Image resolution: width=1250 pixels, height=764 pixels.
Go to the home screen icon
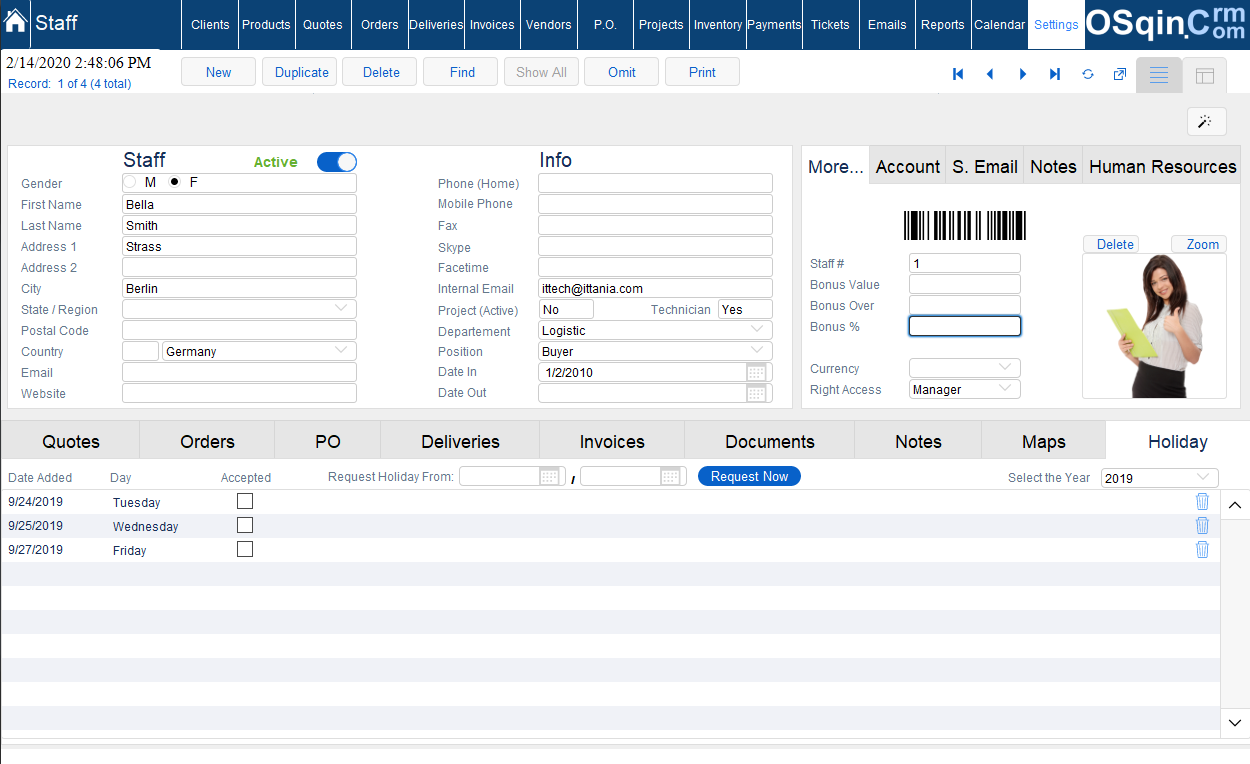(16, 21)
